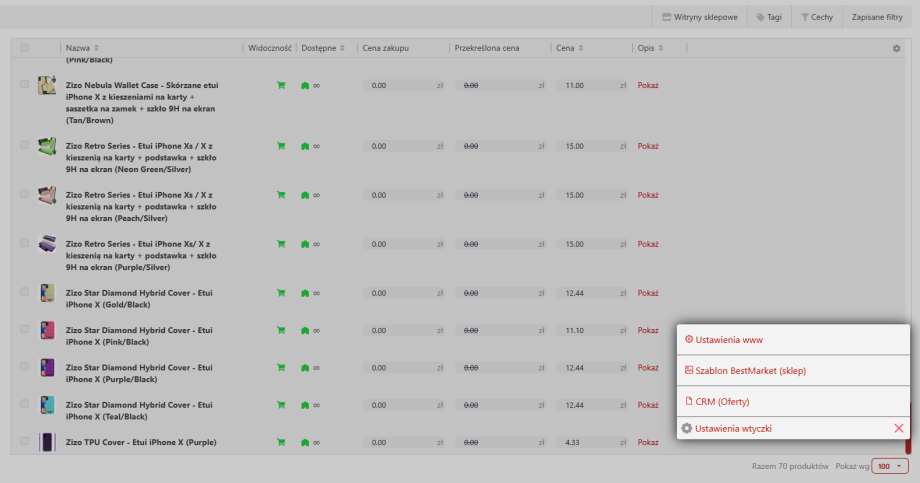Select checkbox for Retro Series Purple/Silver
This screenshot has width=920, height=483.
coord(24,242)
